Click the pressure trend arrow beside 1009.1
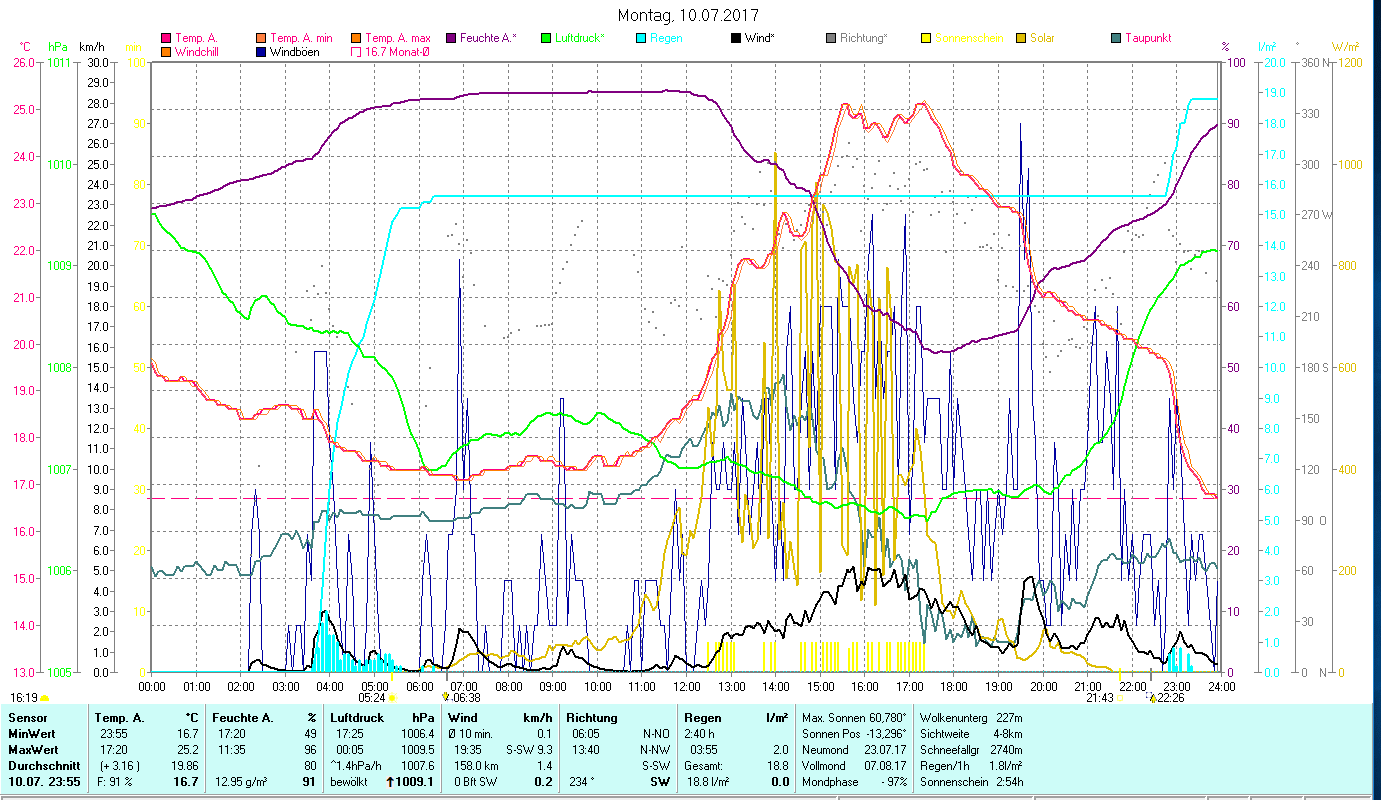Viewport: 1381px width, 800px height. 390,782
